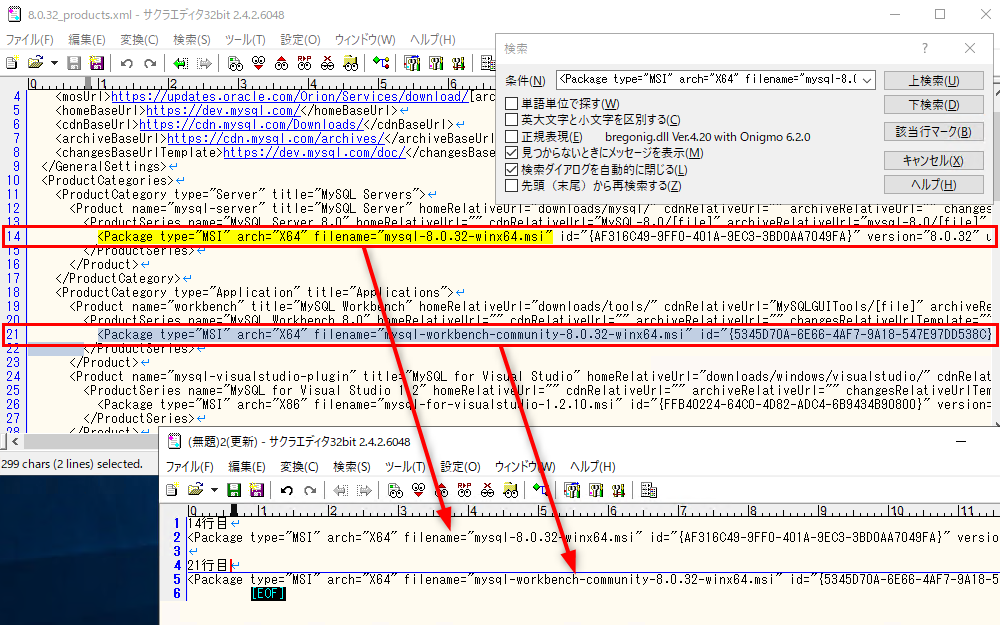
Task: Open 設定(O) menu in (無題)2 window
Action: tap(460, 467)
